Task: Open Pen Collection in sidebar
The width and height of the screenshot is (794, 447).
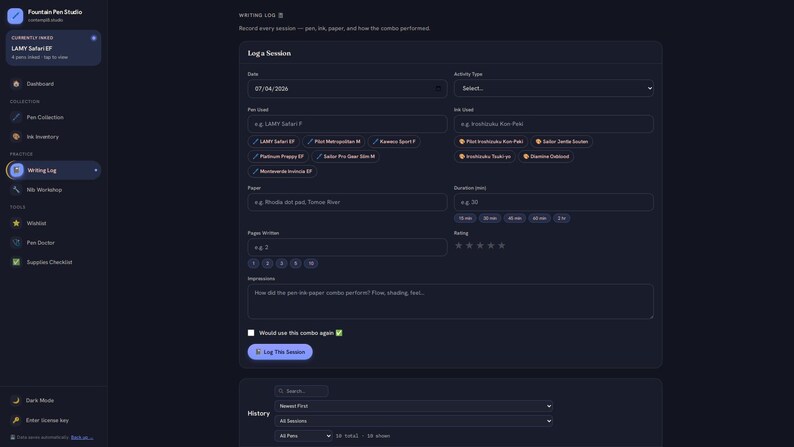Action: [53, 117]
